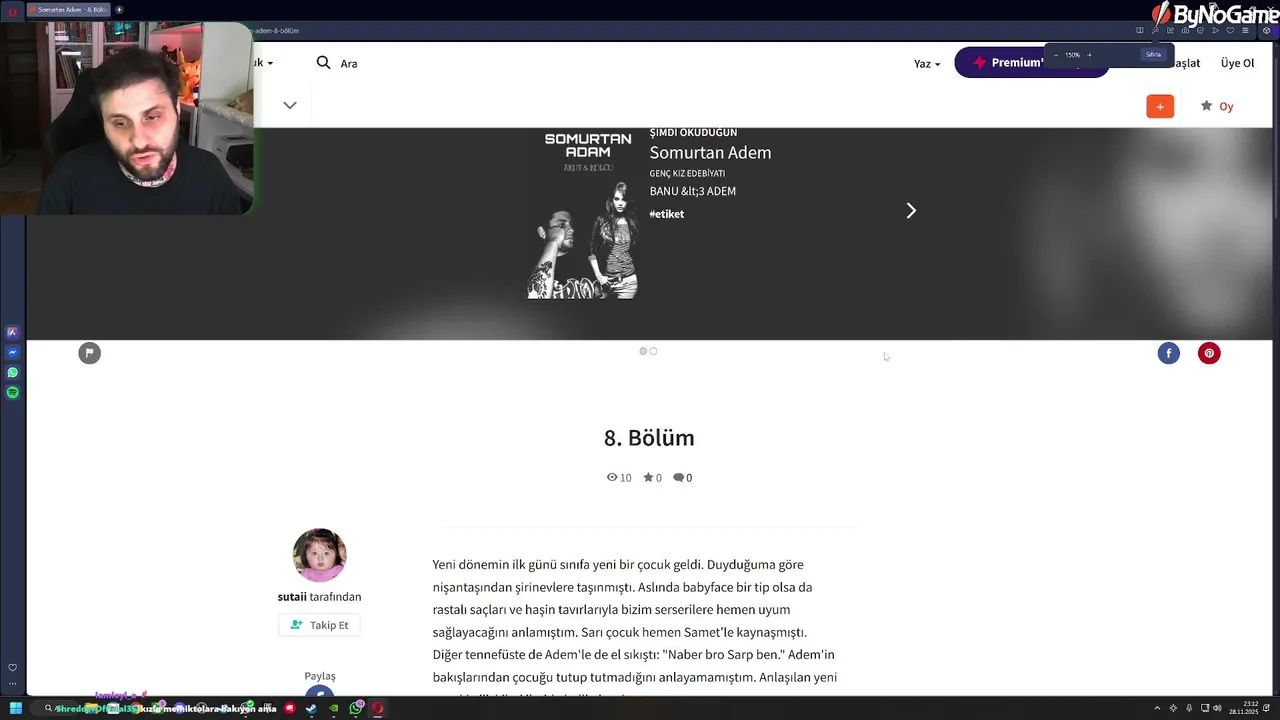Viewport: 1280px width, 720px height.
Task: Open WhatsApp from the taskbar
Action: pos(356,708)
